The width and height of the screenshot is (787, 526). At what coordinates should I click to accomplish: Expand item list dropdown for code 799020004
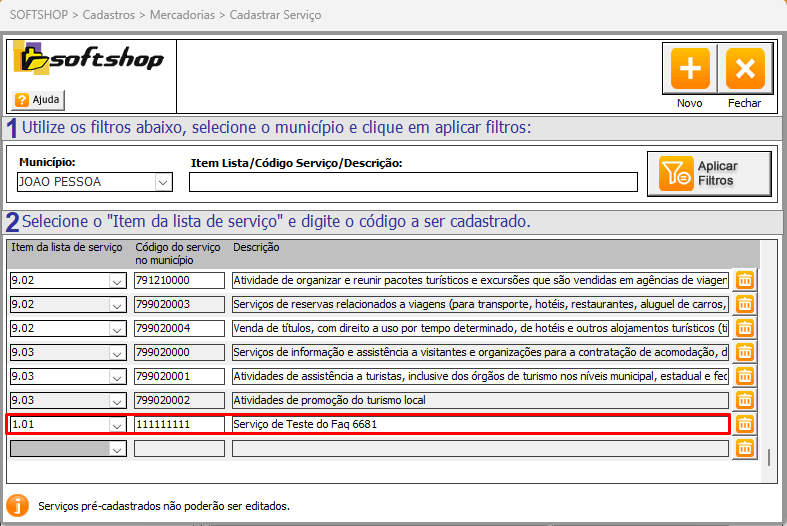[117, 329]
